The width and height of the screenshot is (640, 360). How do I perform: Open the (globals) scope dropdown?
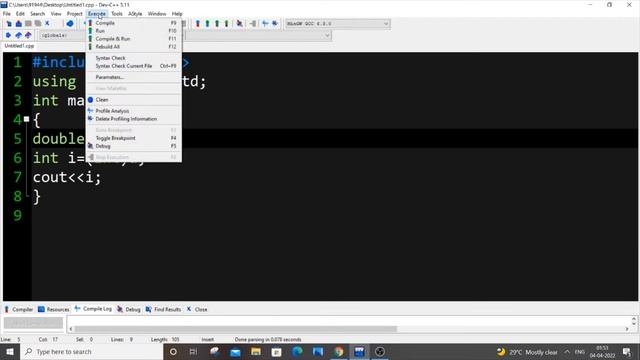[63, 36]
